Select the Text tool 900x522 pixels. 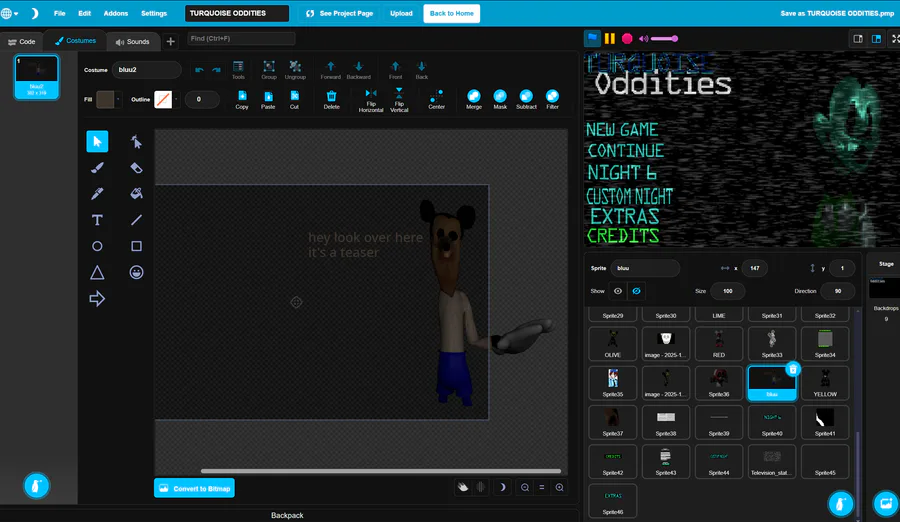point(97,220)
